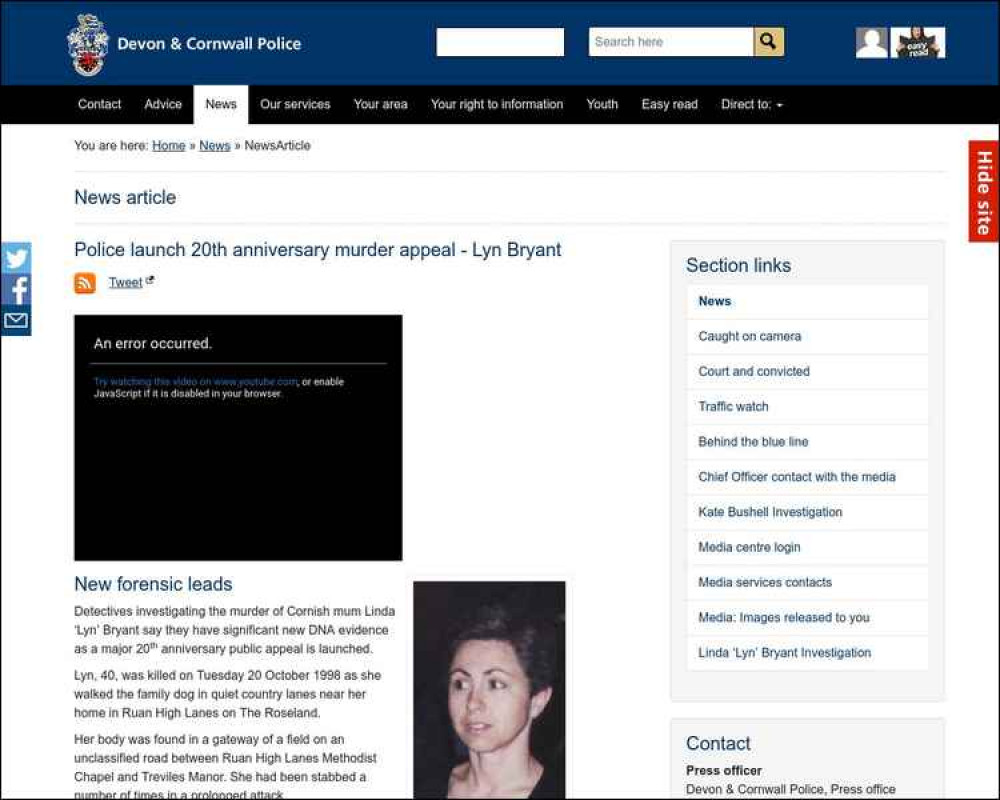1000x800 pixels.
Task: Click the embedded video error player
Action: 238,438
